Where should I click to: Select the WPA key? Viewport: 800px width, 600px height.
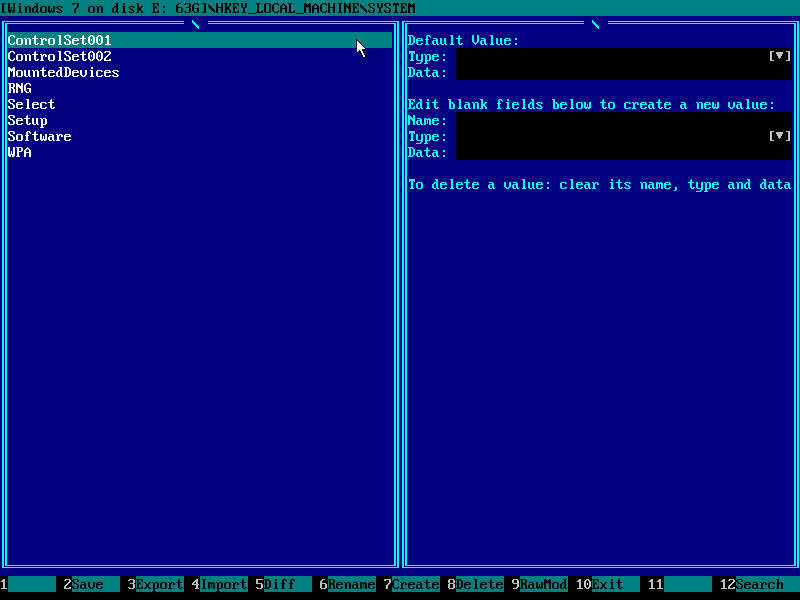pyautogui.click(x=19, y=152)
